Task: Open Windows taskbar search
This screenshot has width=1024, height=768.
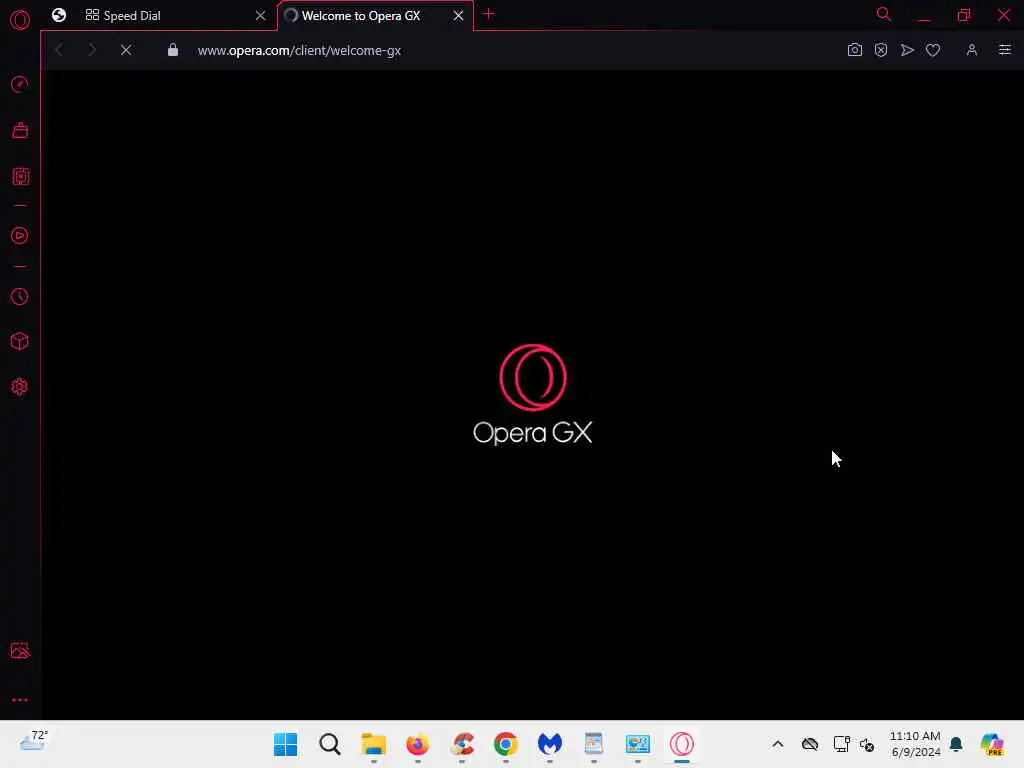Action: tap(330, 744)
